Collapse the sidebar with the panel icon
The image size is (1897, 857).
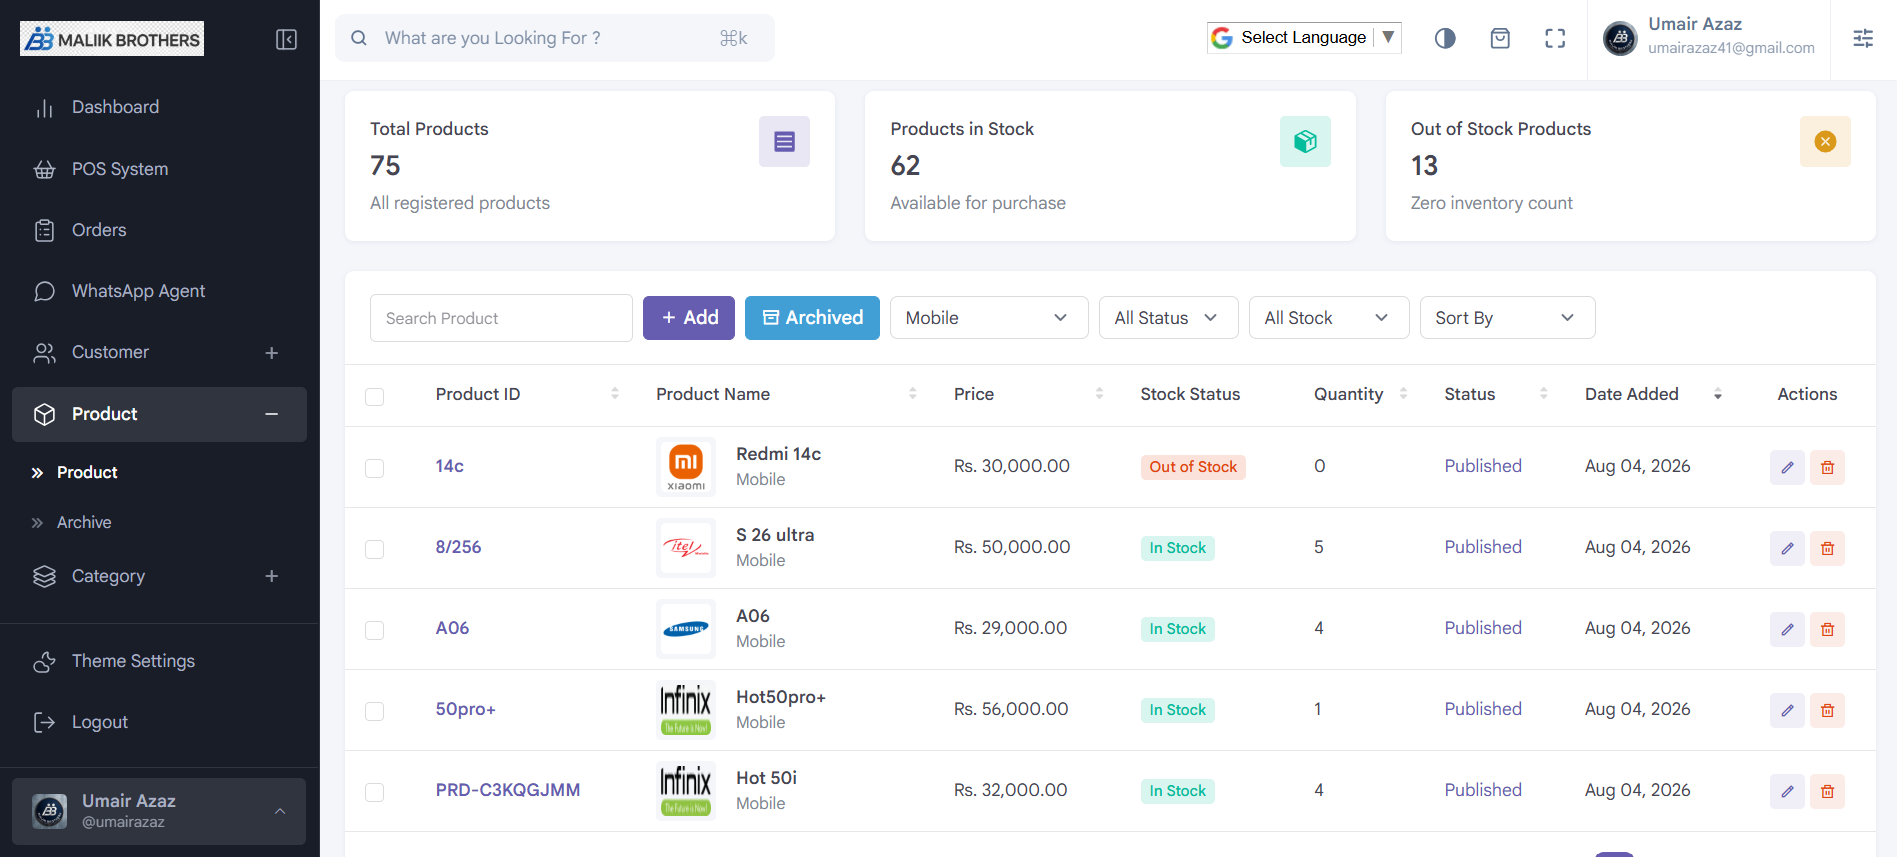pos(286,39)
